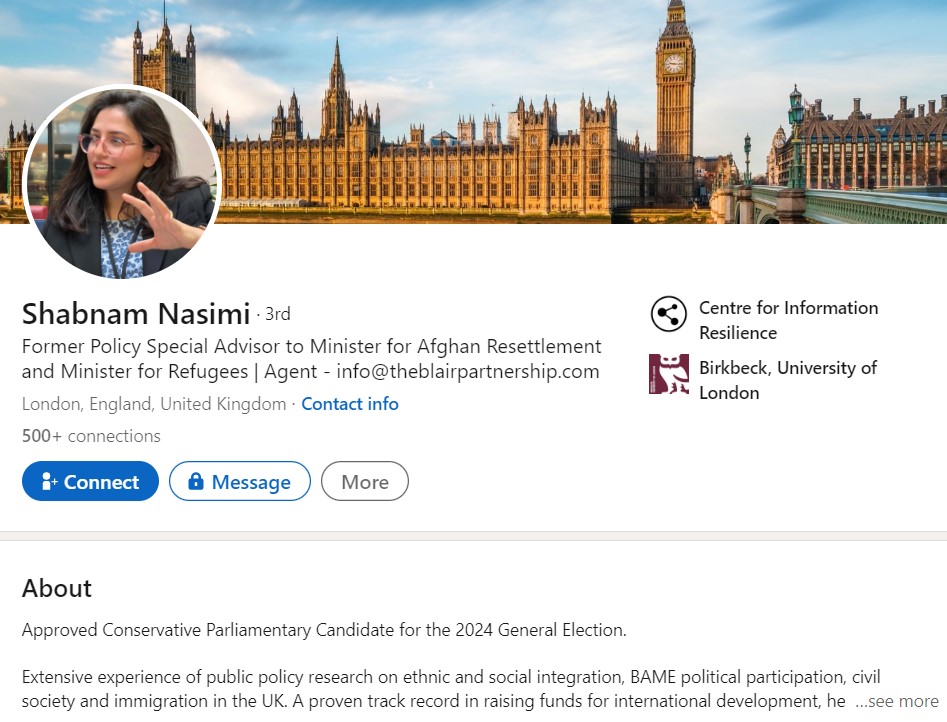The image size is (947, 722).
Task: Click the London, England location text
Action: (154, 404)
